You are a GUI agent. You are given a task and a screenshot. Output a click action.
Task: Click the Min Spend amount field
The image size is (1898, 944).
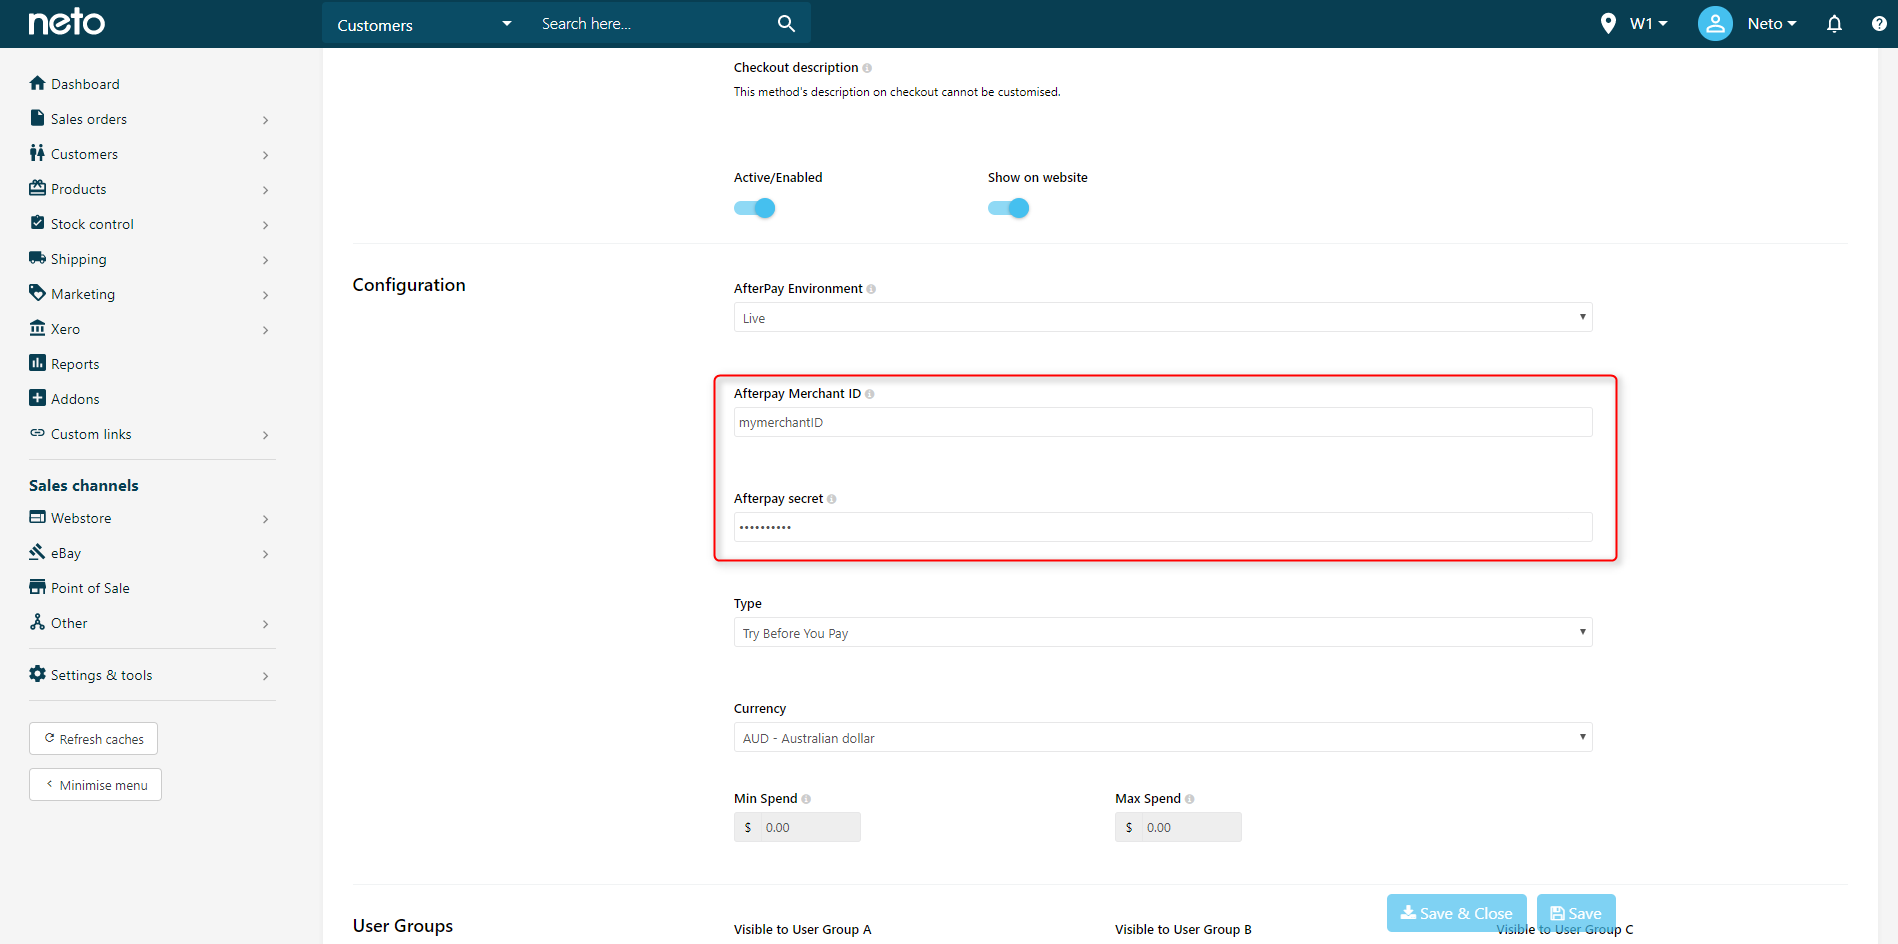(x=809, y=828)
